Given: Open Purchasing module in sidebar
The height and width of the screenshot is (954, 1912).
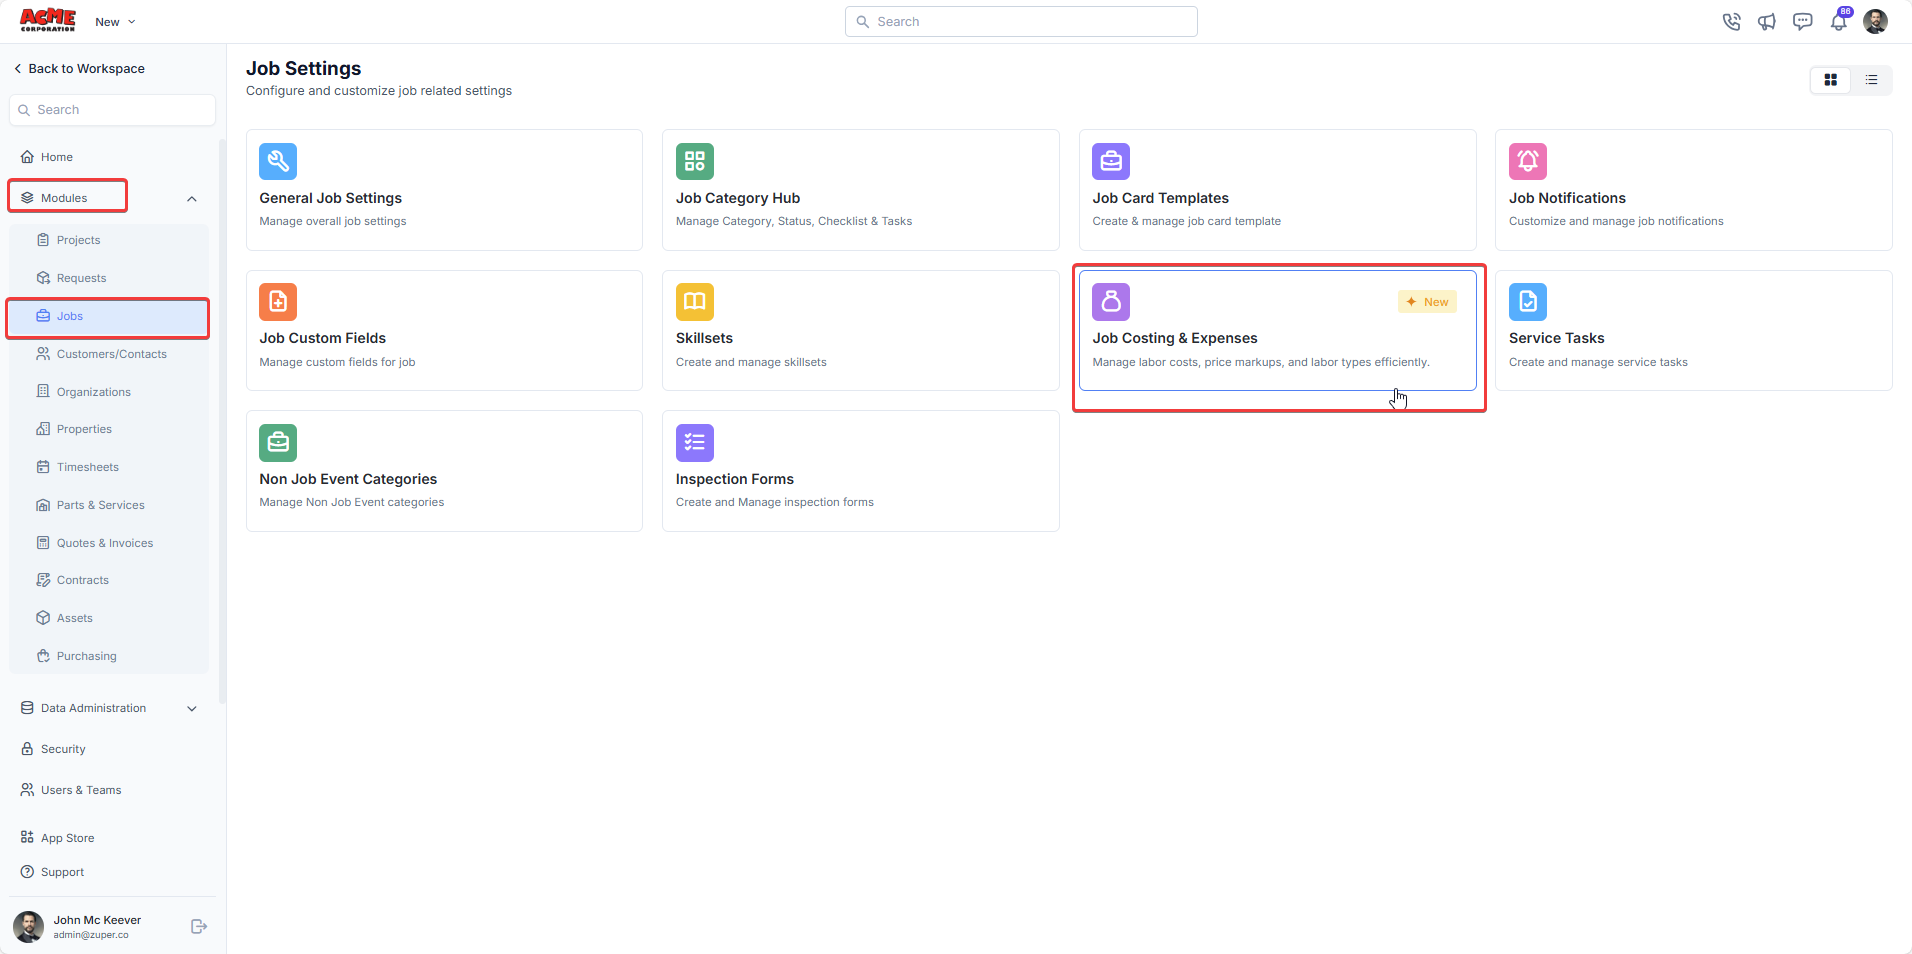Looking at the screenshot, I should 110,656.
